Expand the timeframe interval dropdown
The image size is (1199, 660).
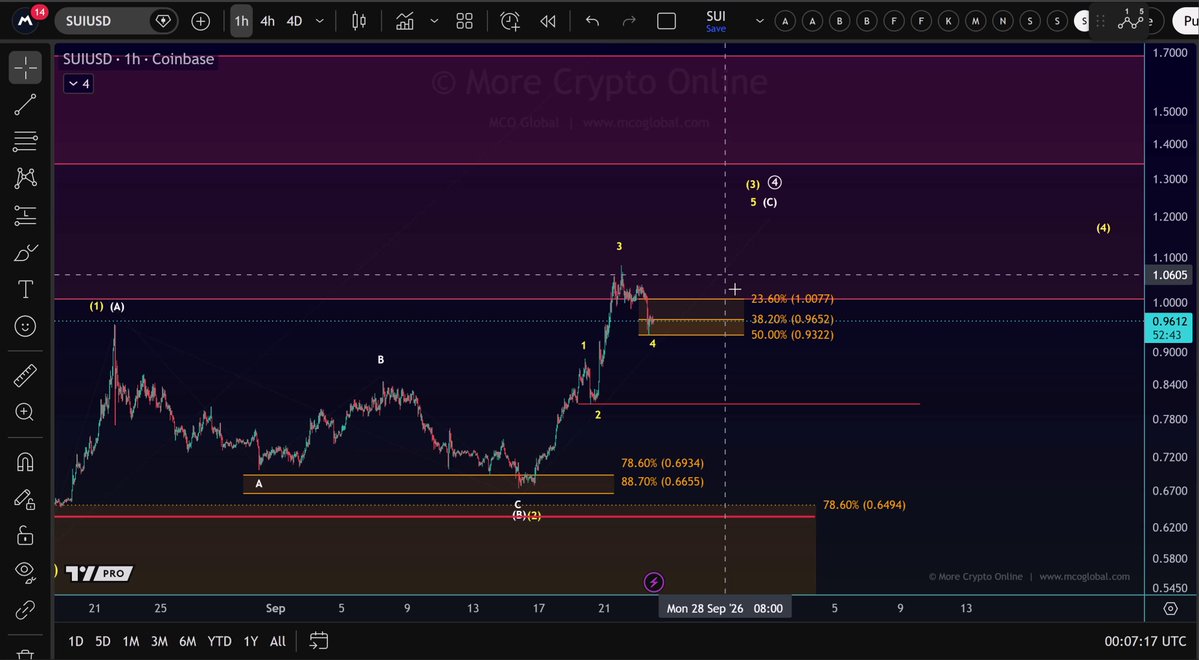(320, 21)
